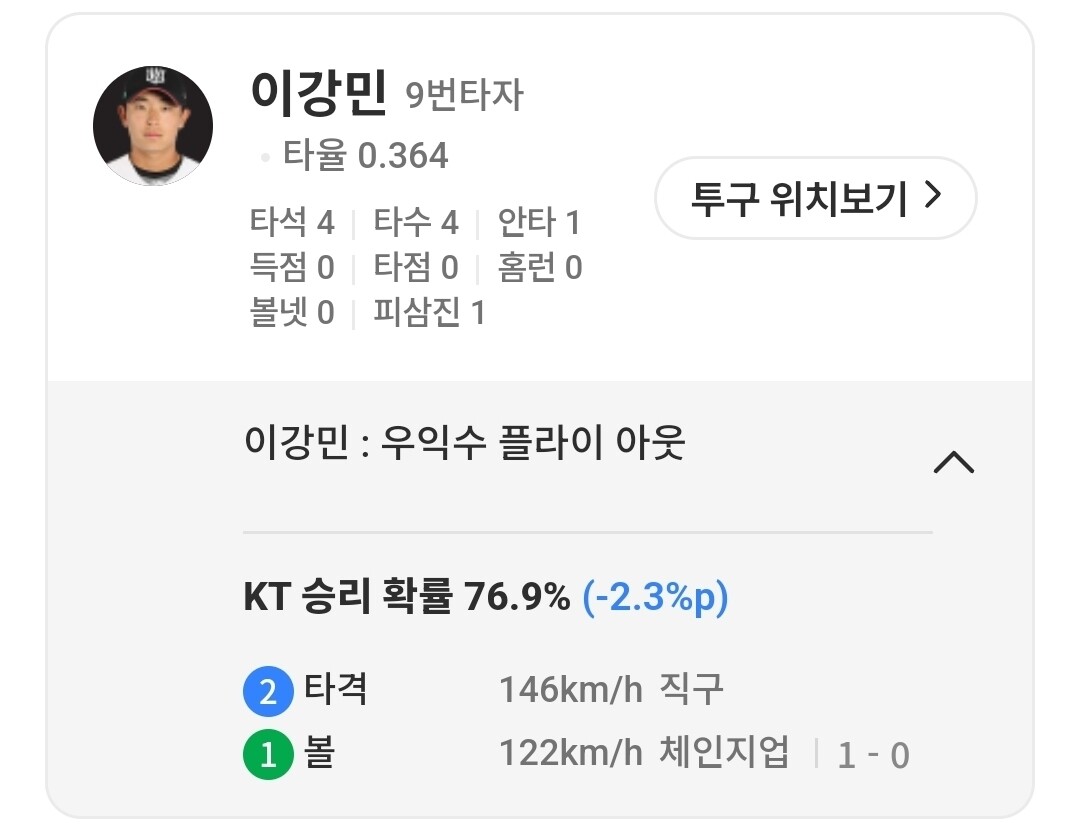The image size is (1079, 824).
Task: Tap the arrow inside 투구 위치보기 button
Action: click(x=933, y=197)
